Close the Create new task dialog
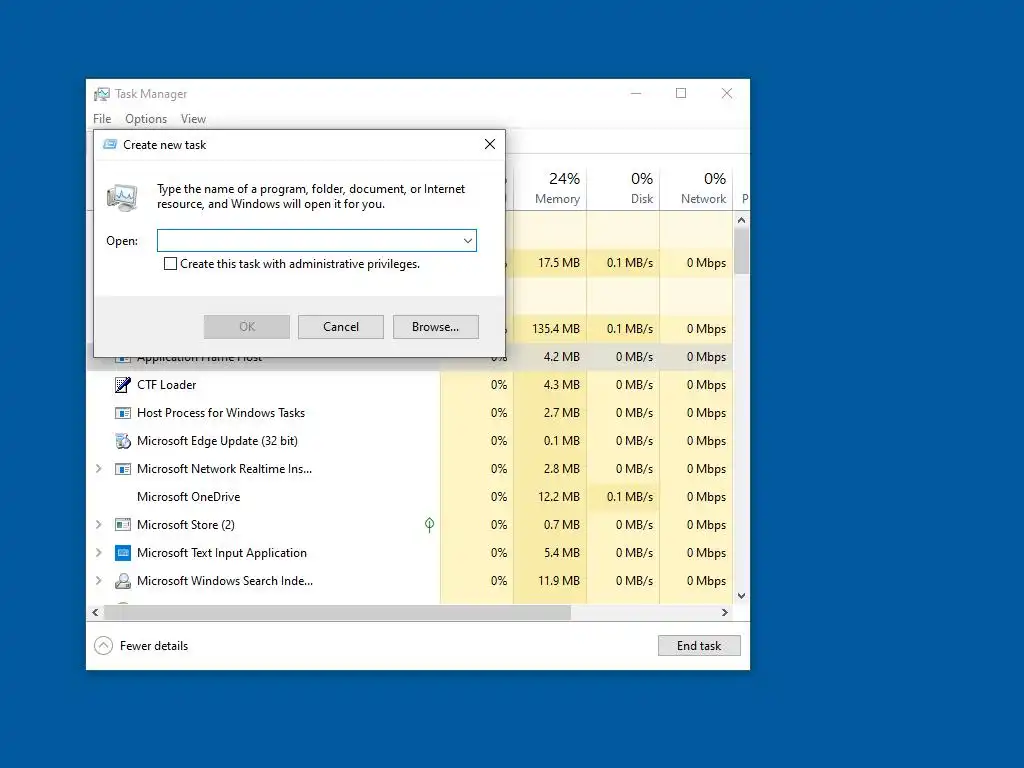This screenshot has height=768, width=1024. (x=490, y=144)
